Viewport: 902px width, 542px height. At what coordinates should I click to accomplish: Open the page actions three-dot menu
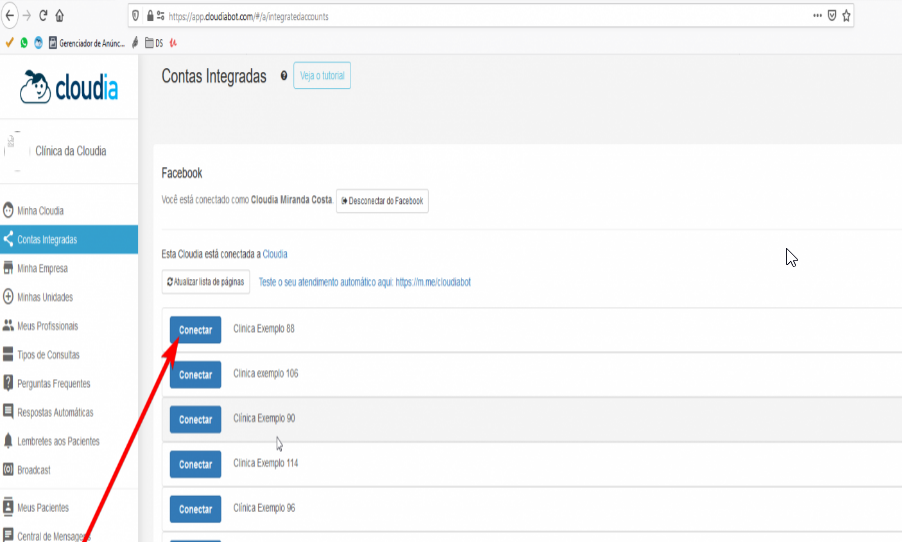pos(817,16)
